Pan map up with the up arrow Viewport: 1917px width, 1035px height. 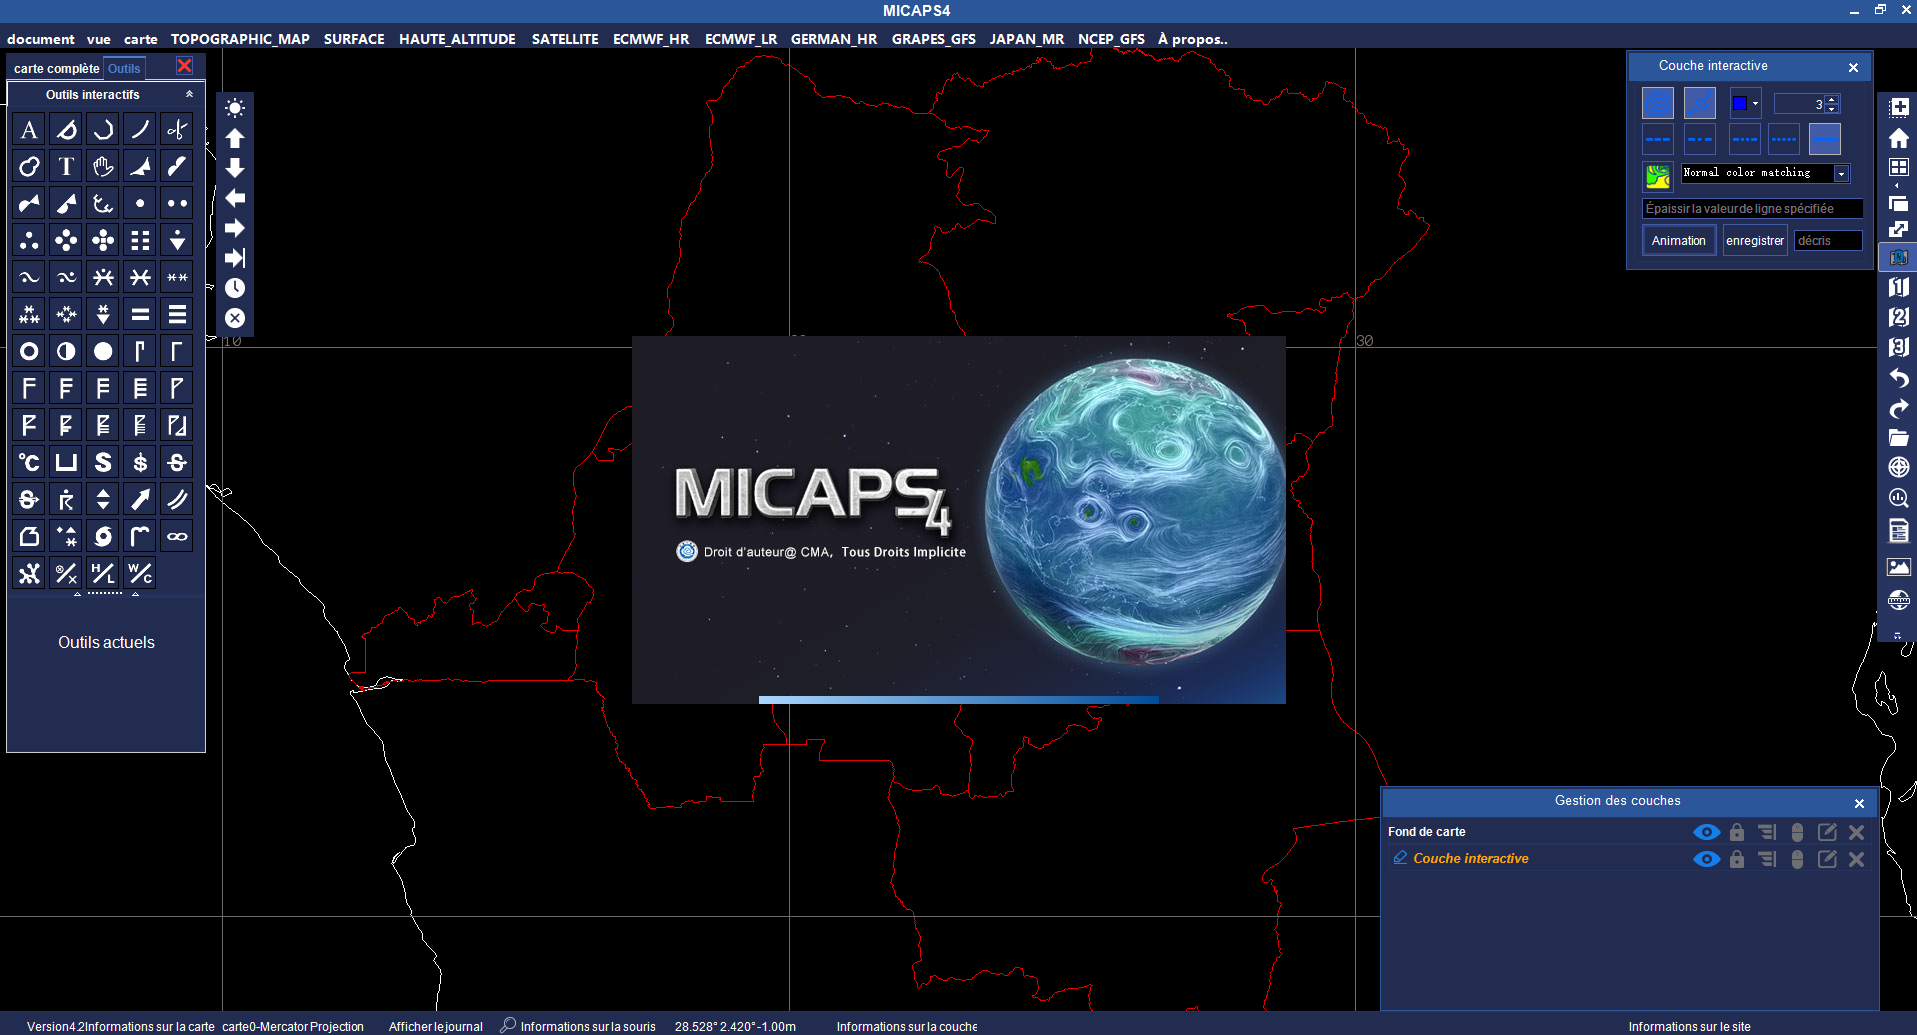[235, 138]
